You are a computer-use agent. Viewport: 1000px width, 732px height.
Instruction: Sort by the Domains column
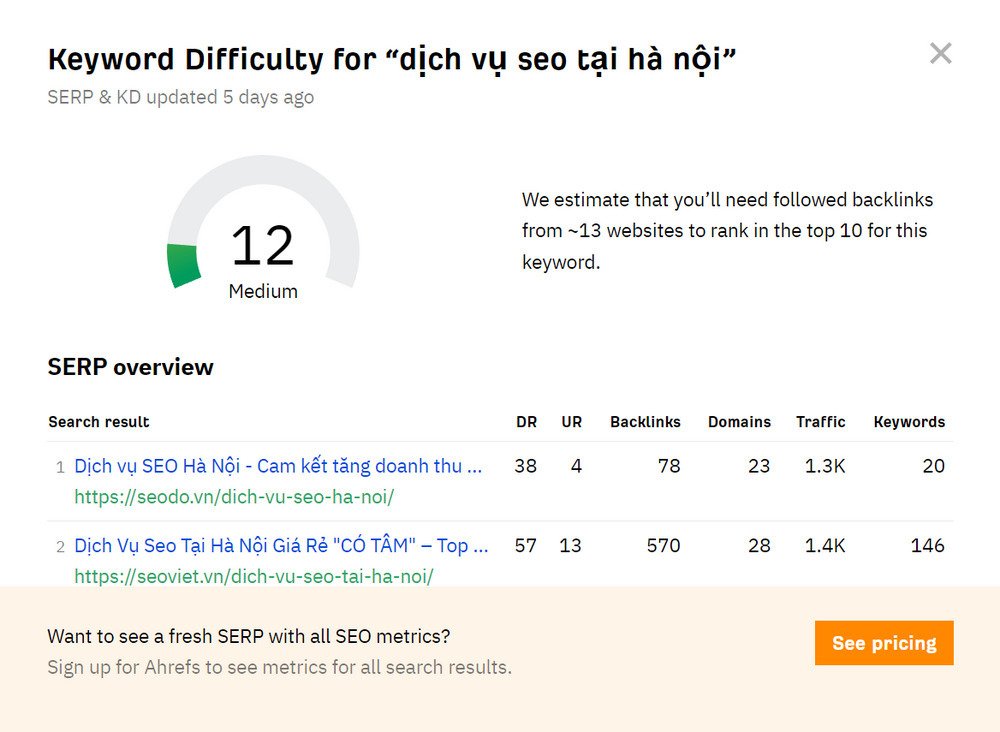(x=739, y=422)
